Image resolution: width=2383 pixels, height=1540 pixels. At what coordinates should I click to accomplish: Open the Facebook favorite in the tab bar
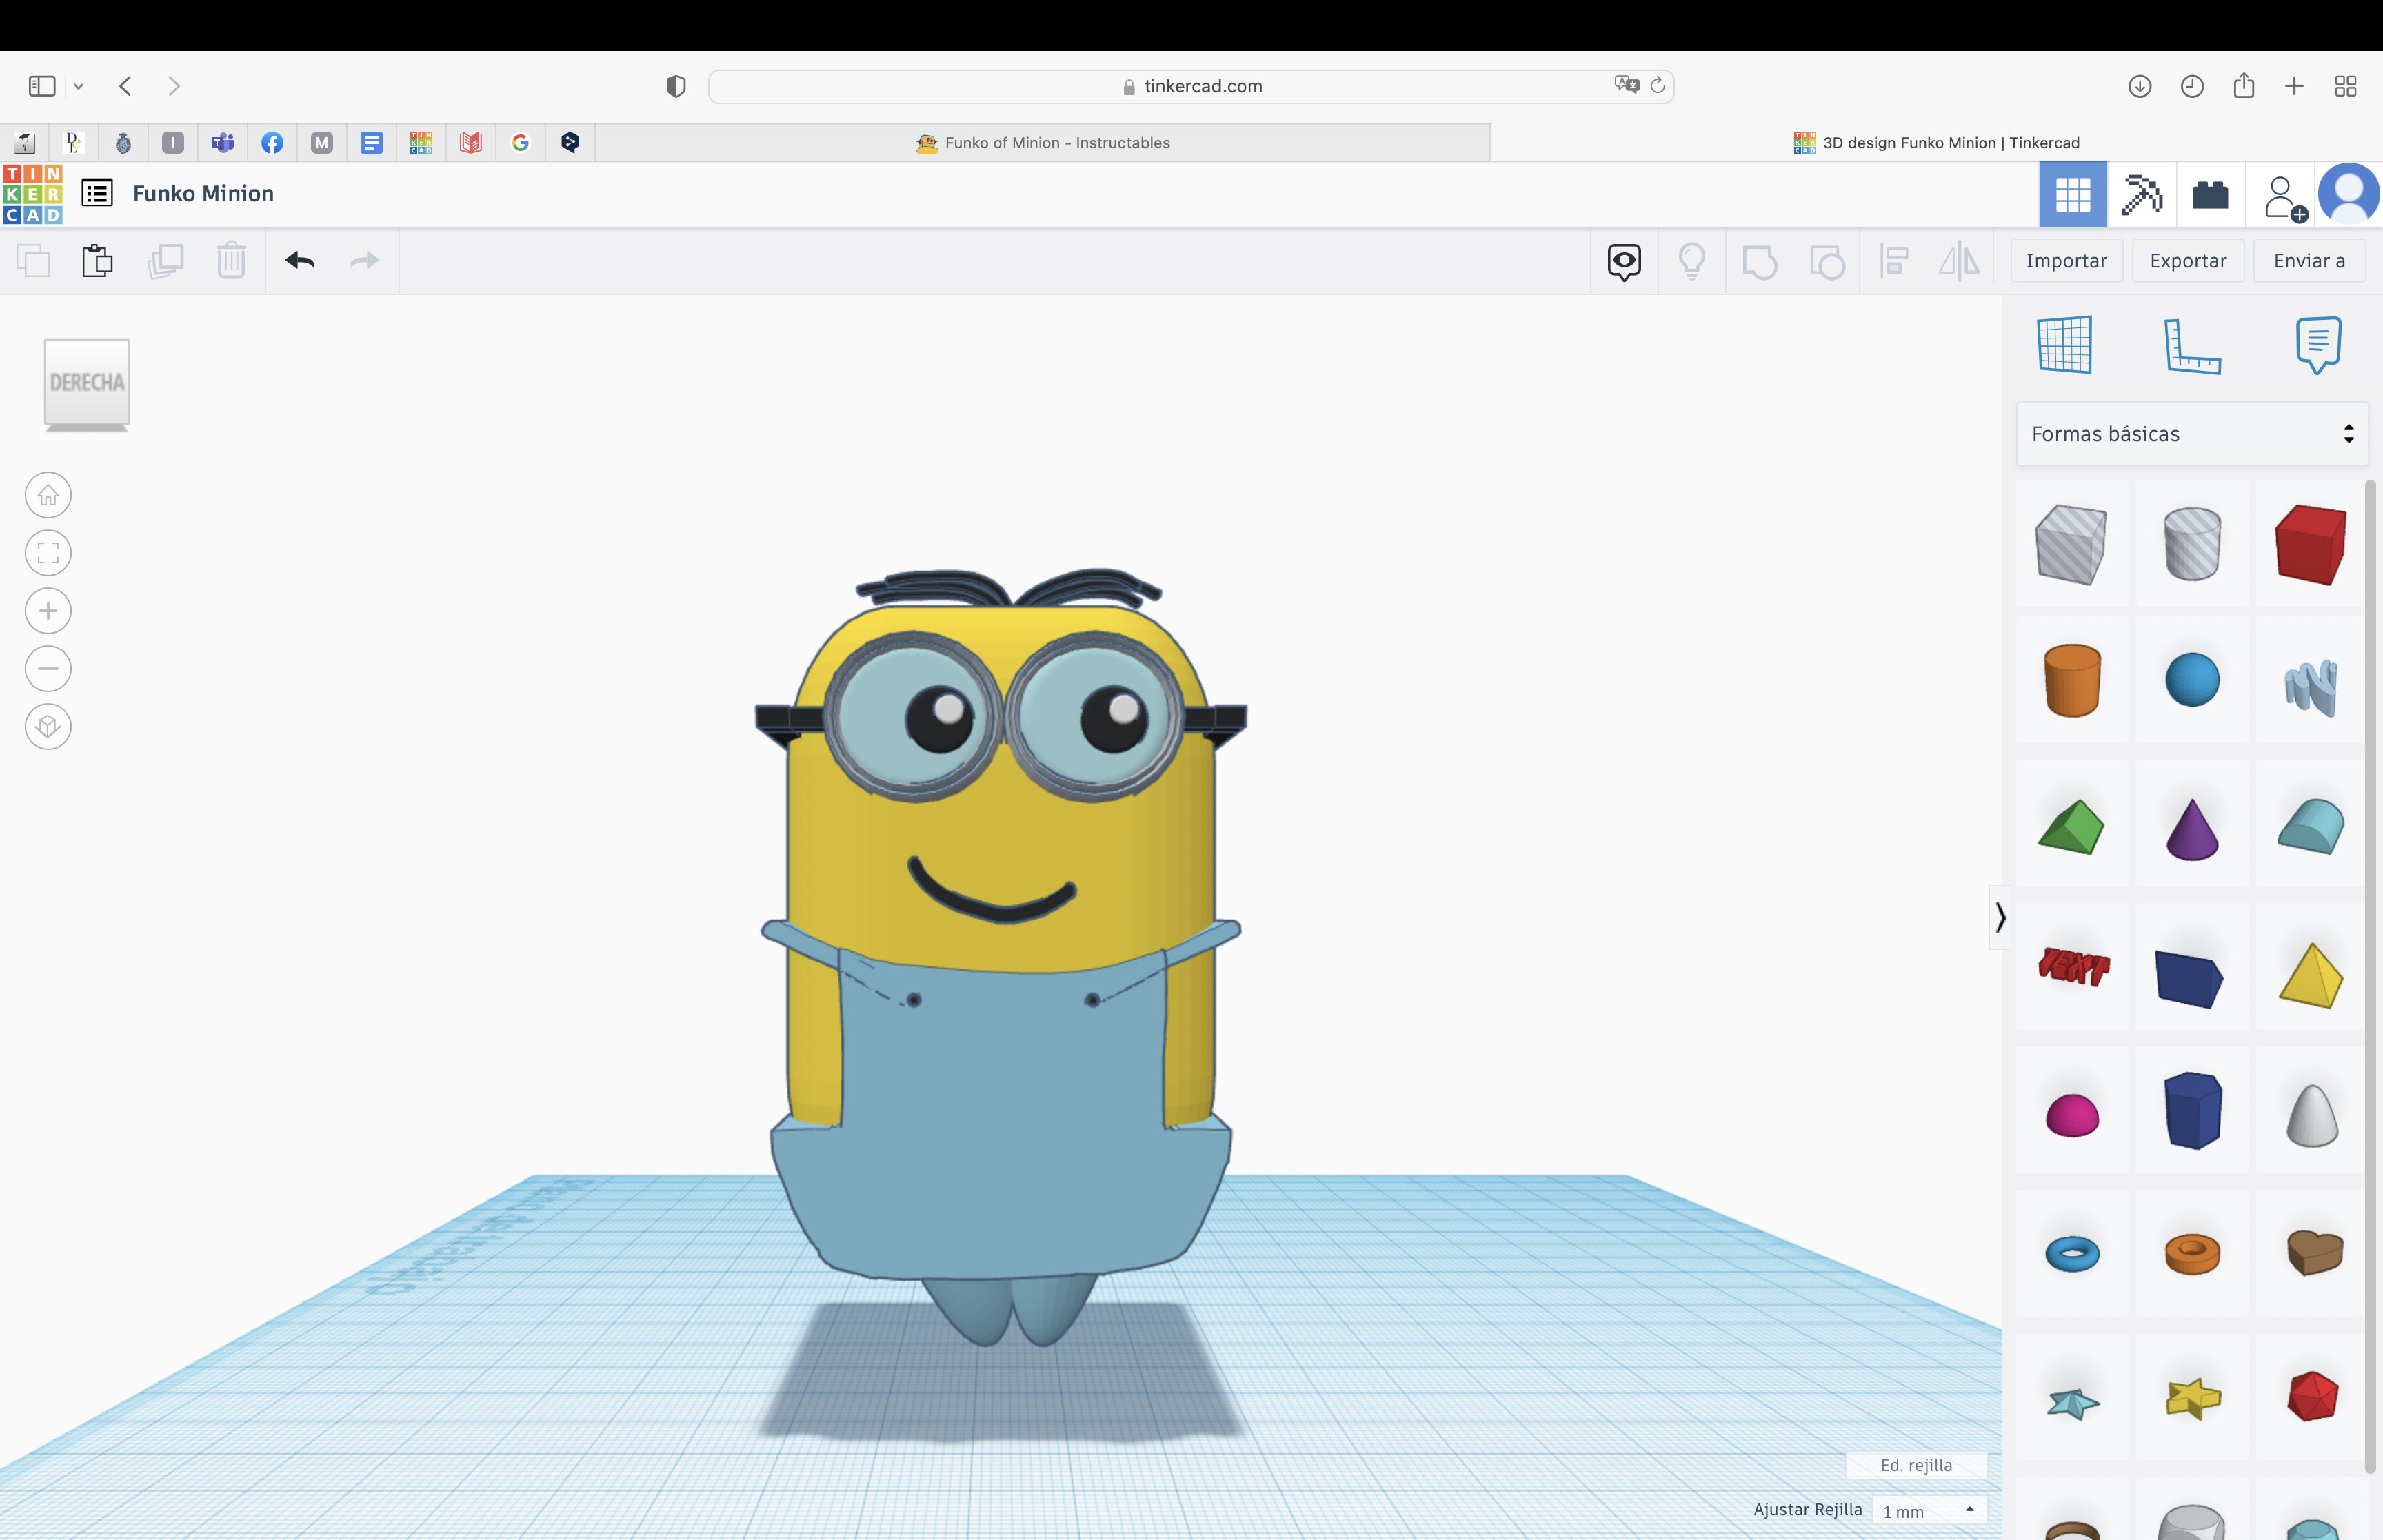[272, 143]
